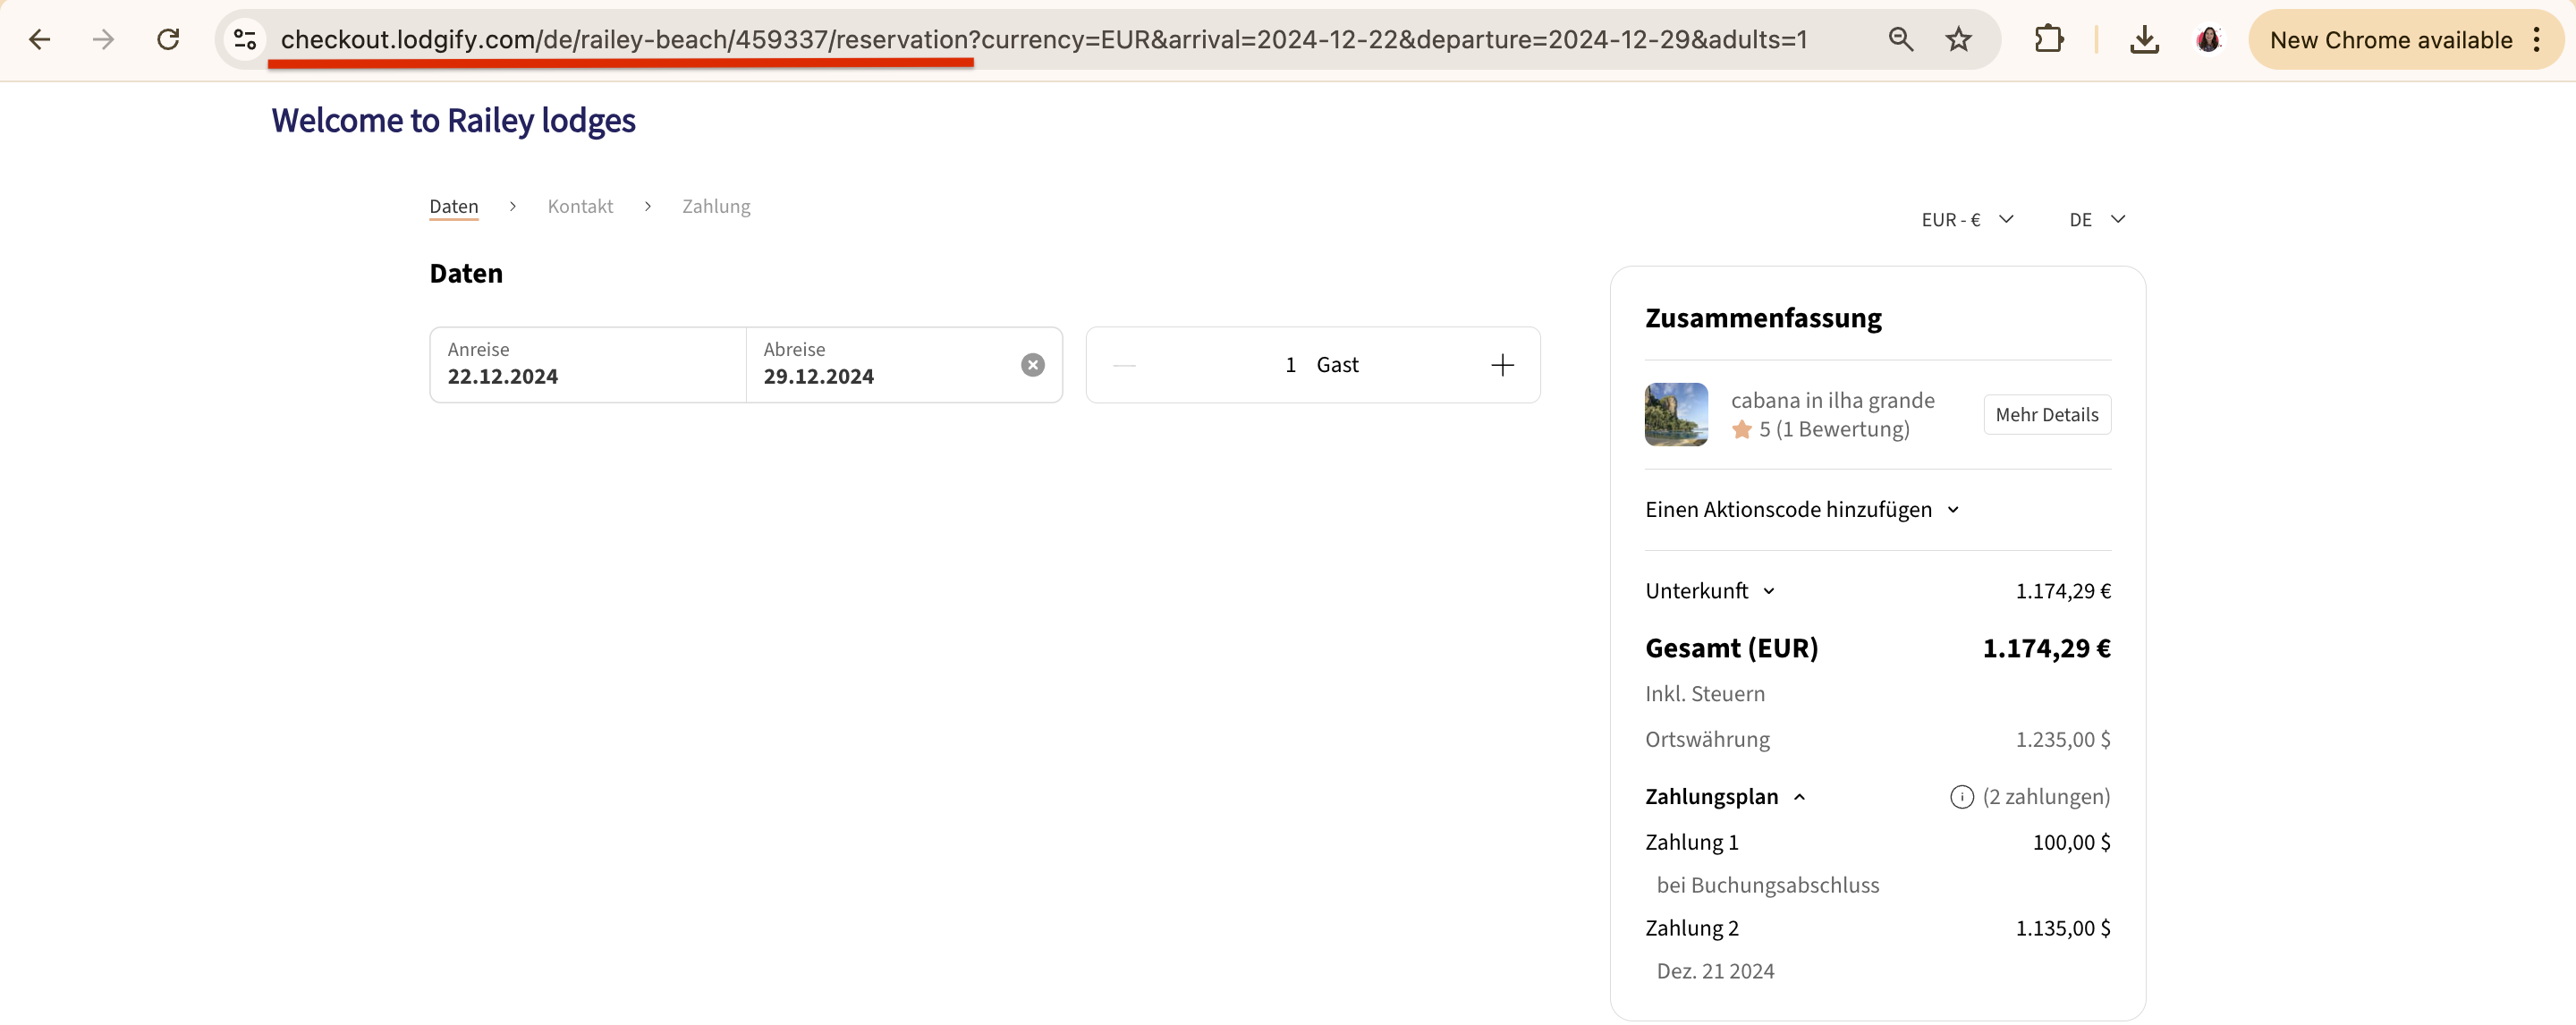Go to the Zahlung step
The height and width of the screenshot is (1025, 2576).
716,206
